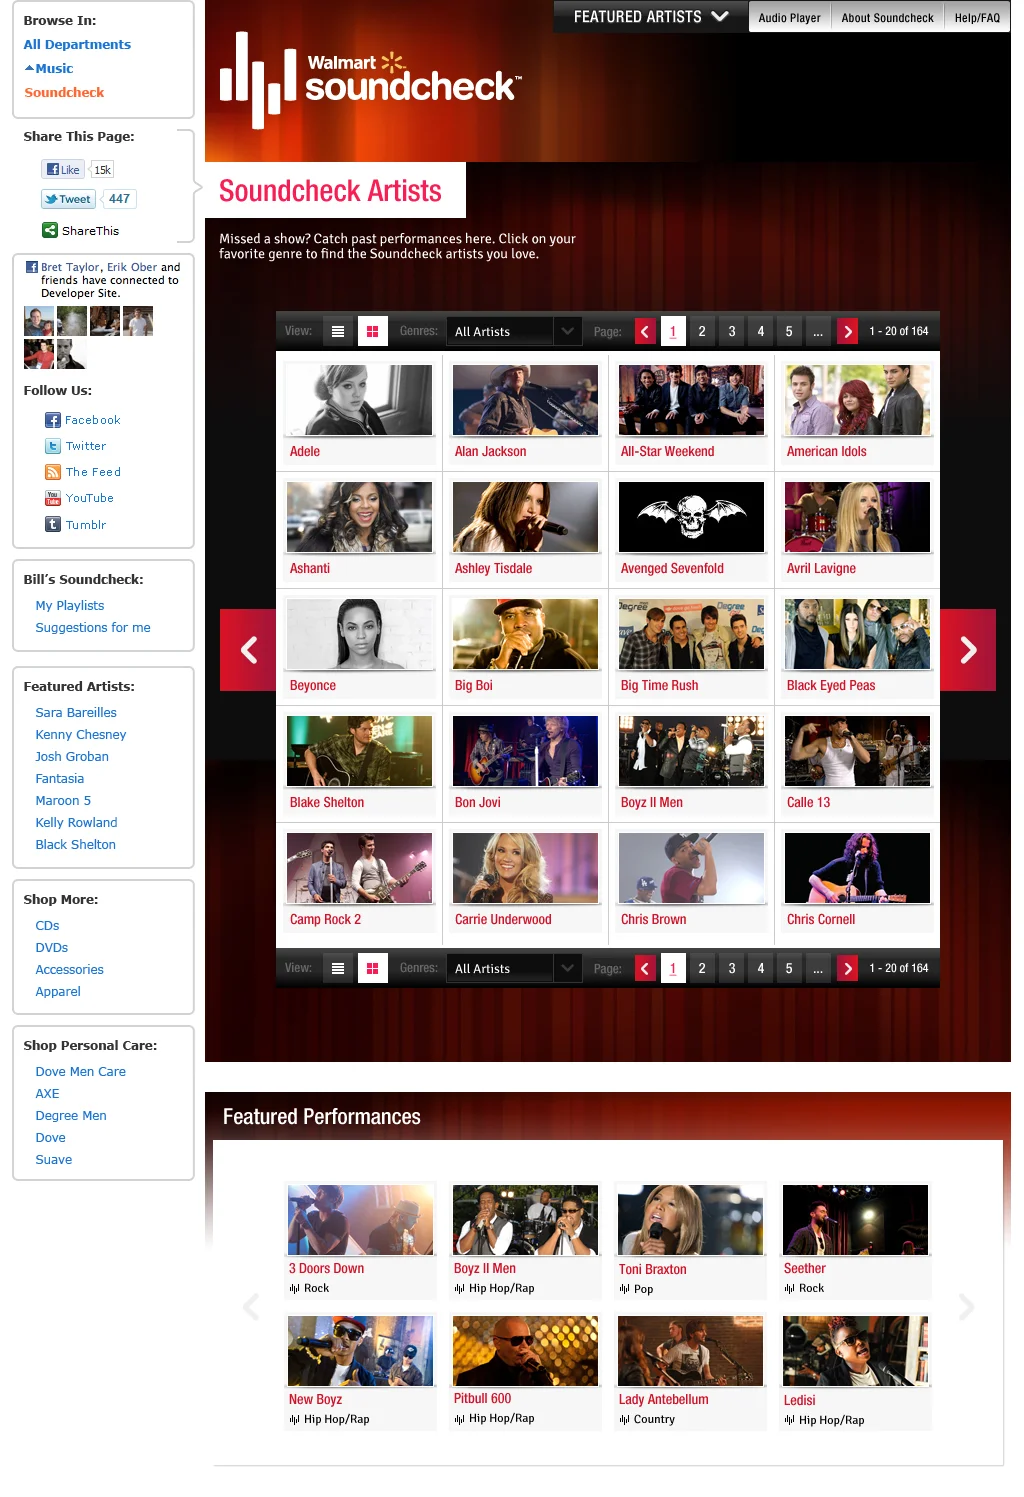
Task: Open the bottom Genres All Artists dropdown
Action: (x=514, y=968)
